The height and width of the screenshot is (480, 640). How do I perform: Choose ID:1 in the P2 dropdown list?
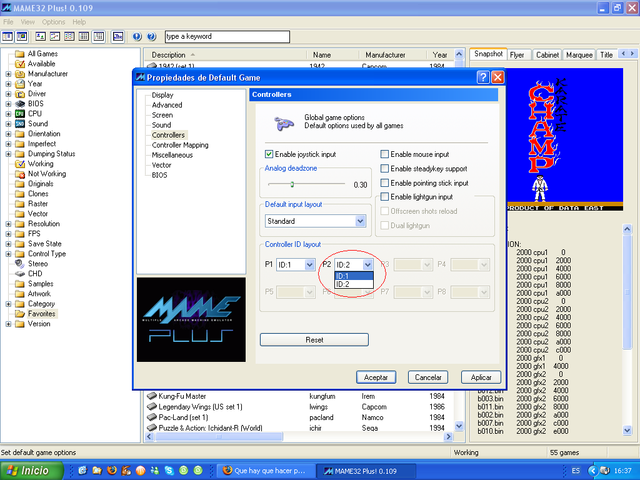click(x=353, y=276)
